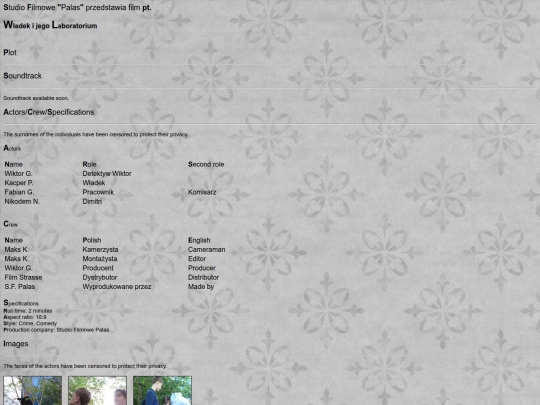
Task: Click actor name Wiktor G. in the Actors table
Action: click(x=18, y=174)
